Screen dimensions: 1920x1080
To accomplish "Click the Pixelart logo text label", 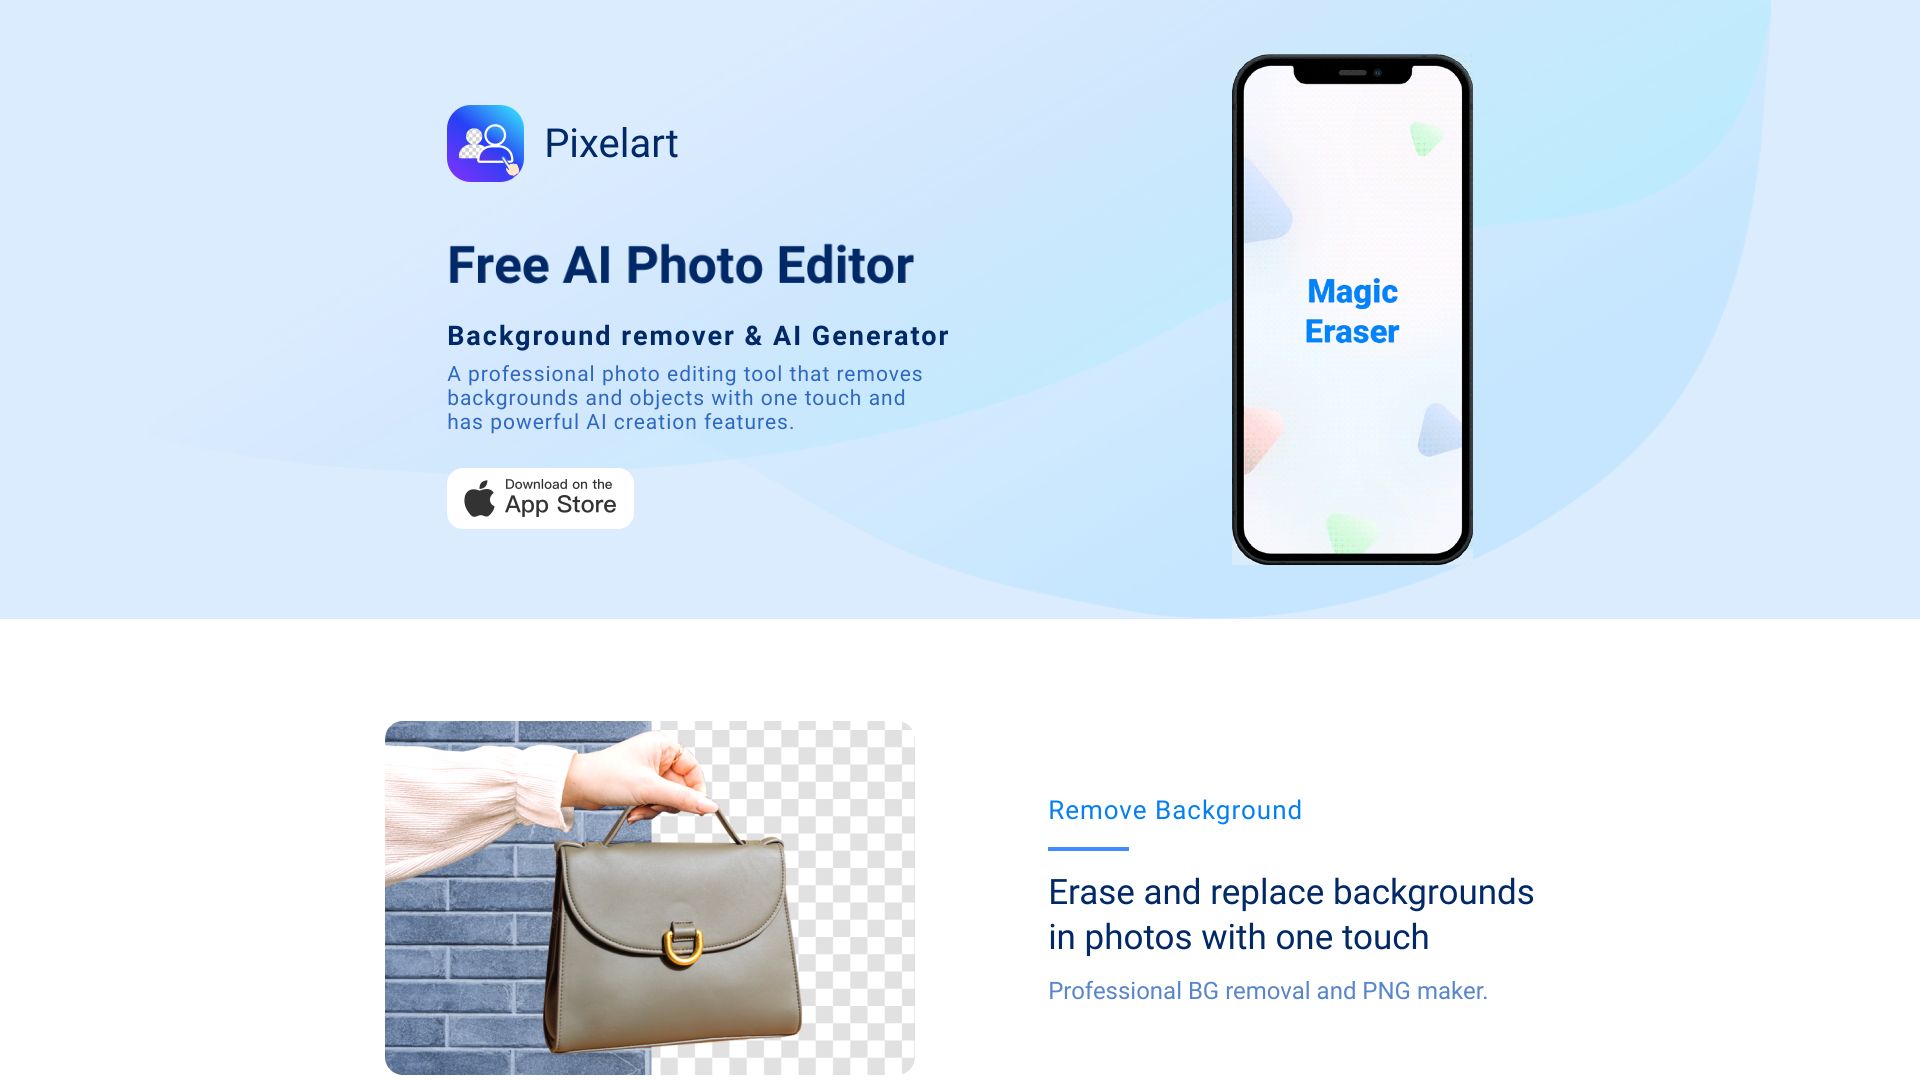I will coord(611,142).
